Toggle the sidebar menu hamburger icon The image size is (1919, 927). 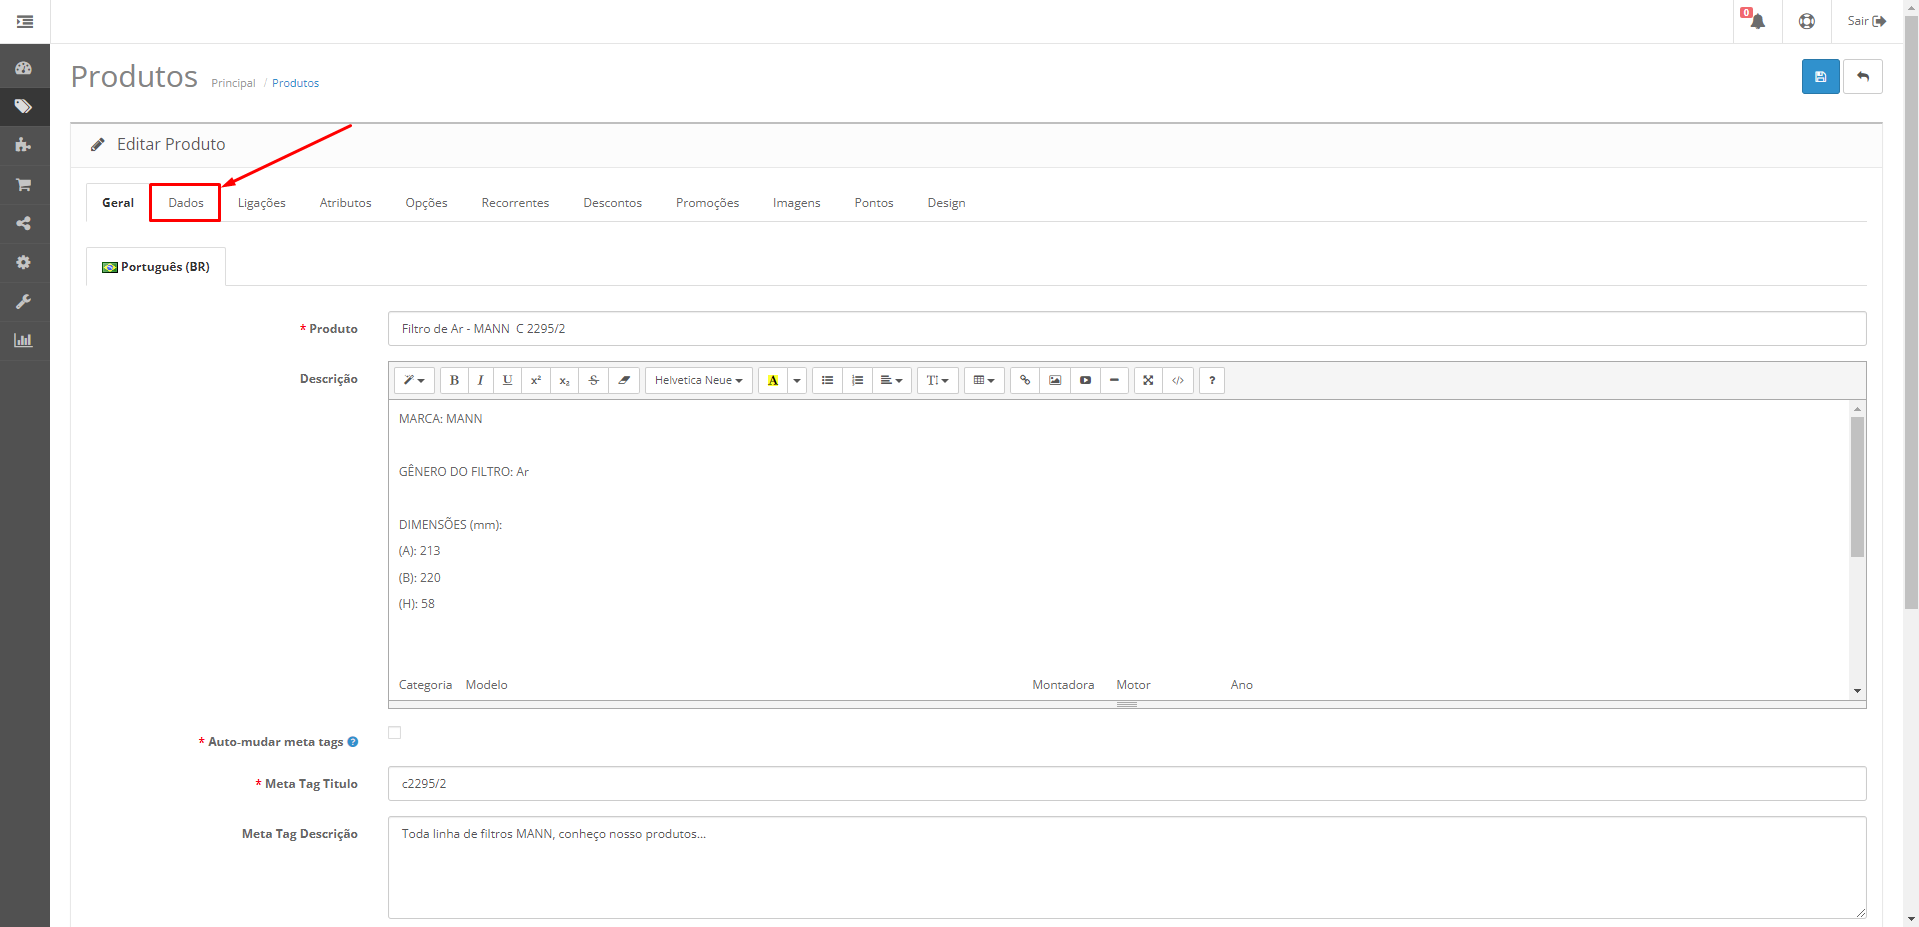pyautogui.click(x=25, y=21)
